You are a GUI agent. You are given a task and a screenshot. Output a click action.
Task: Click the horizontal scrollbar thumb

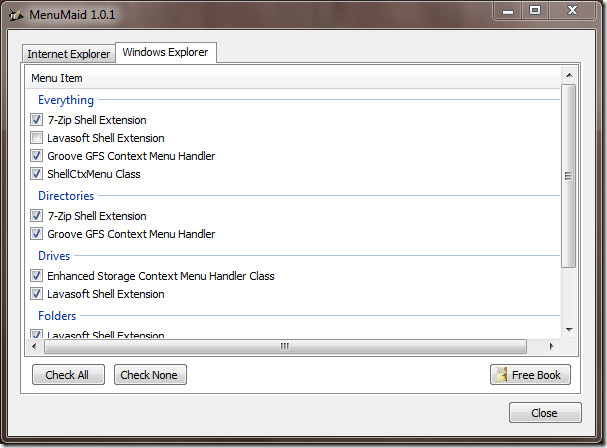coord(285,346)
